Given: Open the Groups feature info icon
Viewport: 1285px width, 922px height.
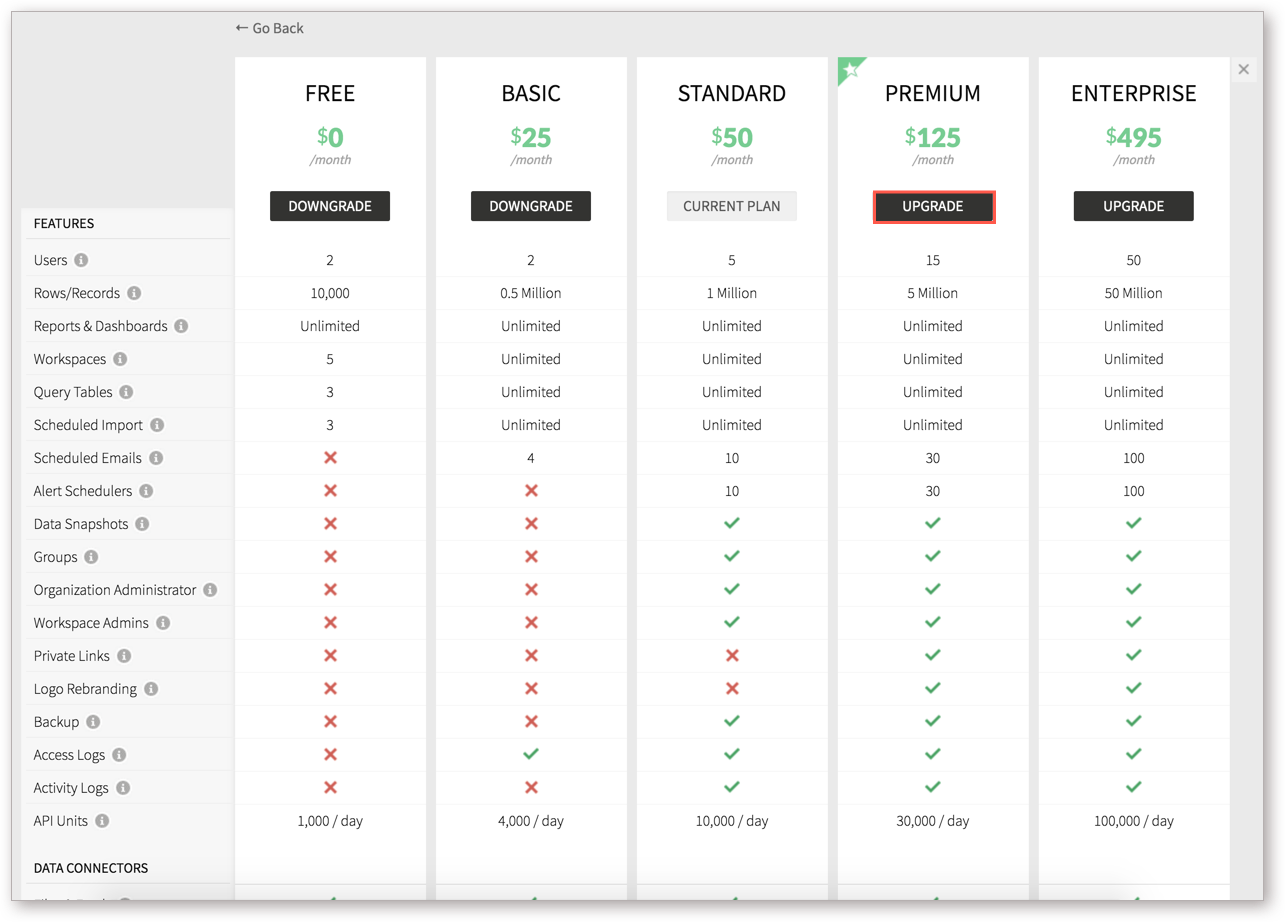Looking at the screenshot, I should pyautogui.click(x=90, y=556).
